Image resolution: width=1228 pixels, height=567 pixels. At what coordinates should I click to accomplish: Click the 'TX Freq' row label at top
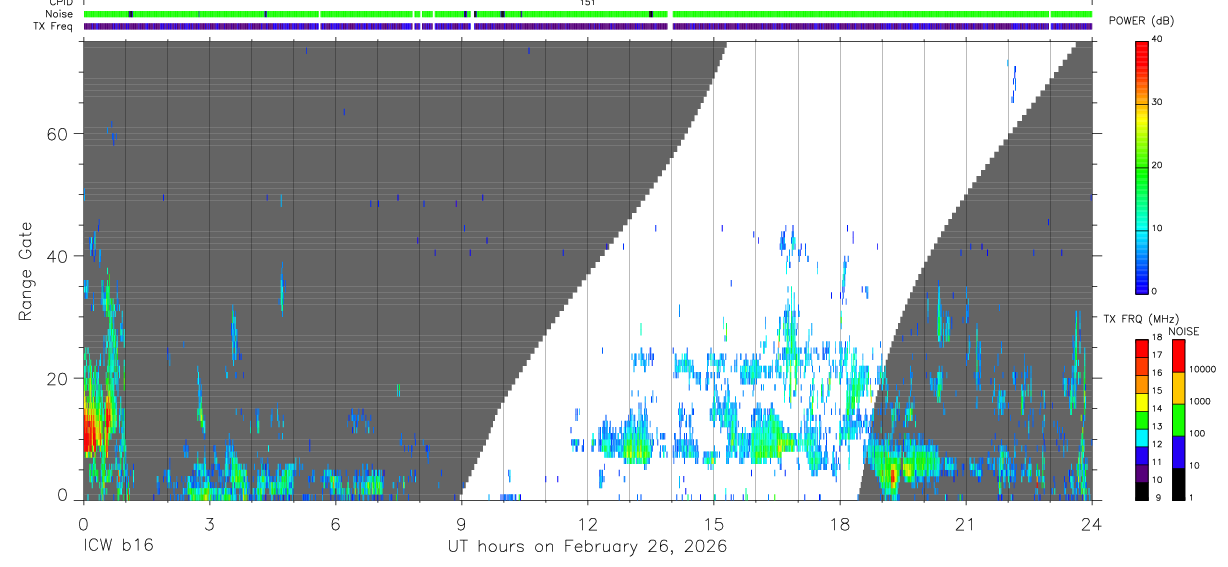tap(54, 26)
